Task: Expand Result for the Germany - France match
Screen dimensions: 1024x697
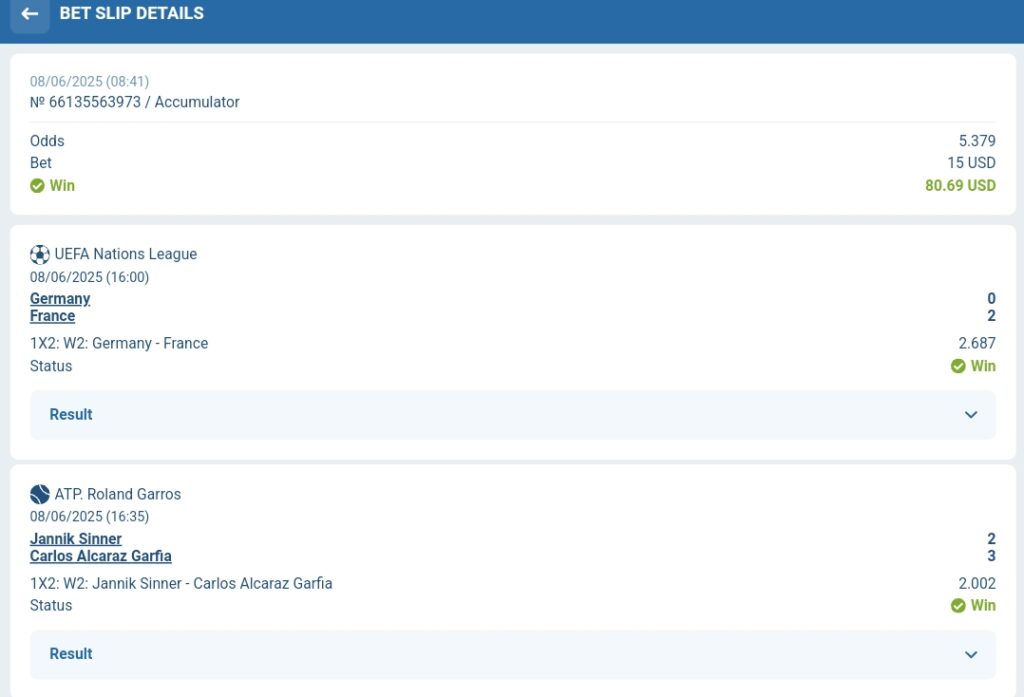Action: [513, 415]
